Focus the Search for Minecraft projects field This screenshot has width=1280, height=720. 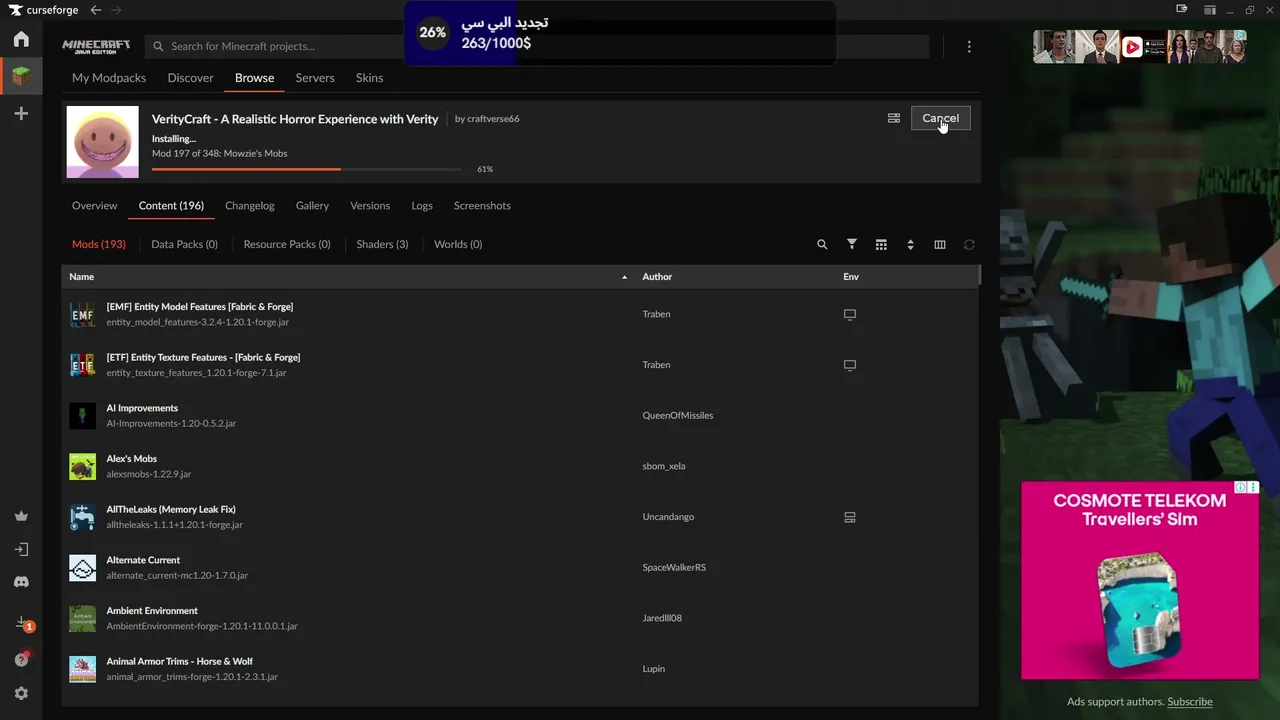pos(537,46)
